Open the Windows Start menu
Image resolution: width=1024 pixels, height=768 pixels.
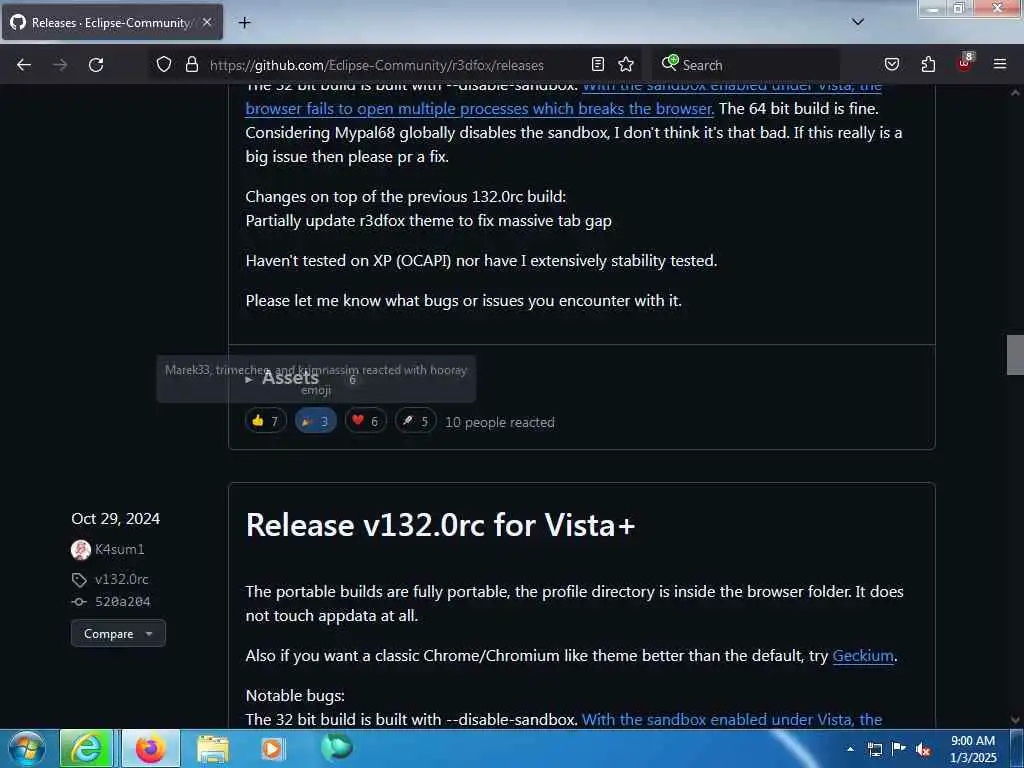point(27,748)
